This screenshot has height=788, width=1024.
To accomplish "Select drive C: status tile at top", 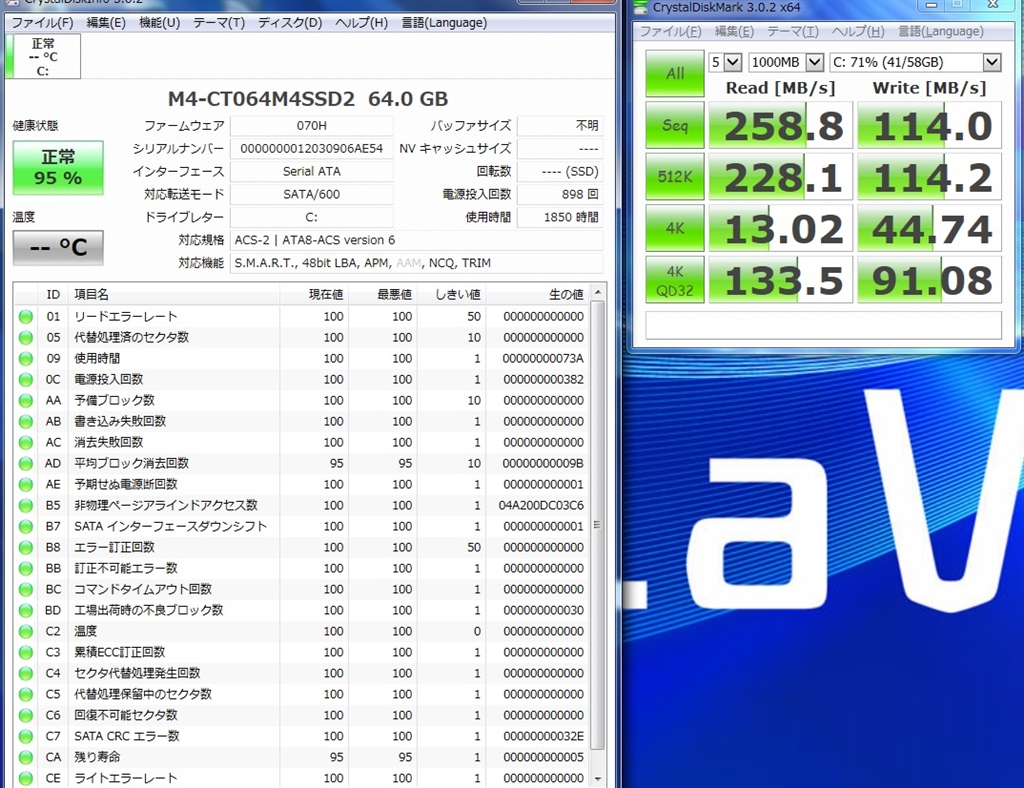I will coord(43,56).
